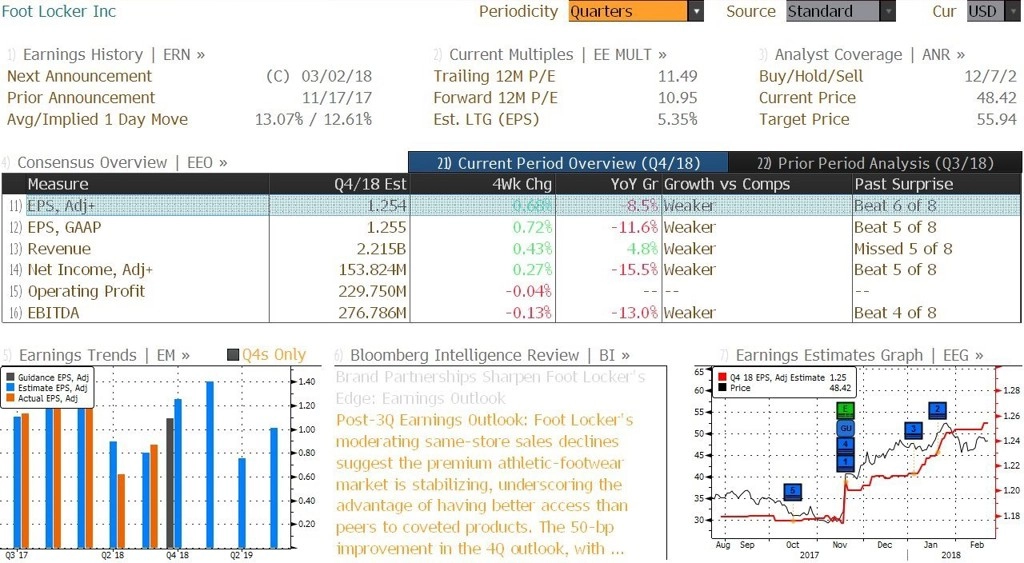
Task: Click the Foot Locker Inc security name
Action: pos(59,11)
